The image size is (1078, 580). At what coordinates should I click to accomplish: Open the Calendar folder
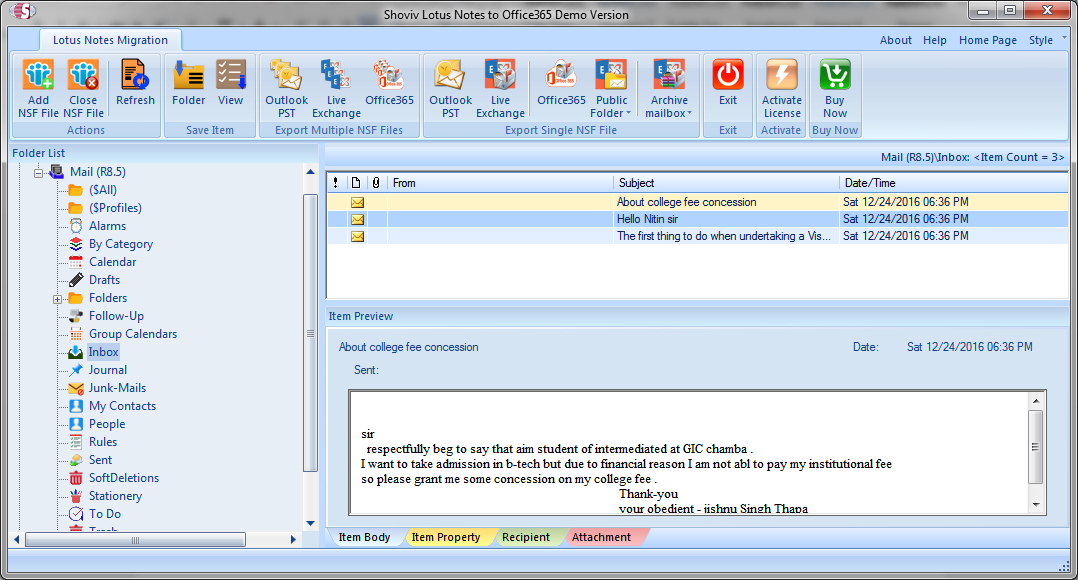(x=112, y=262)
